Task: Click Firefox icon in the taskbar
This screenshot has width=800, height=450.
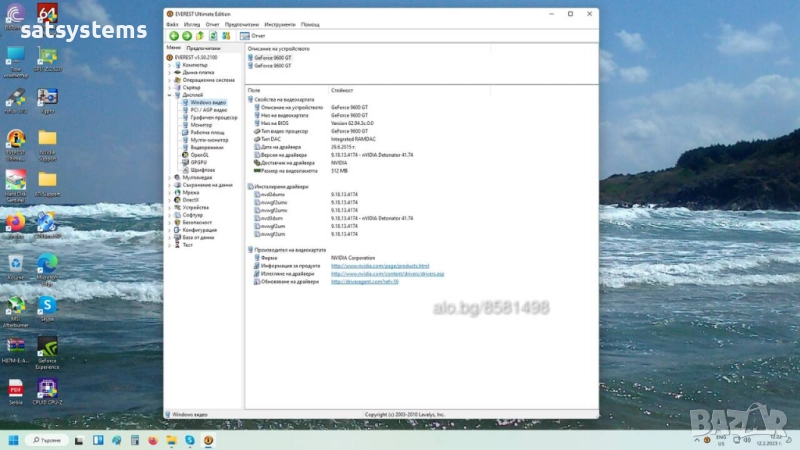Action: [152, 440]
